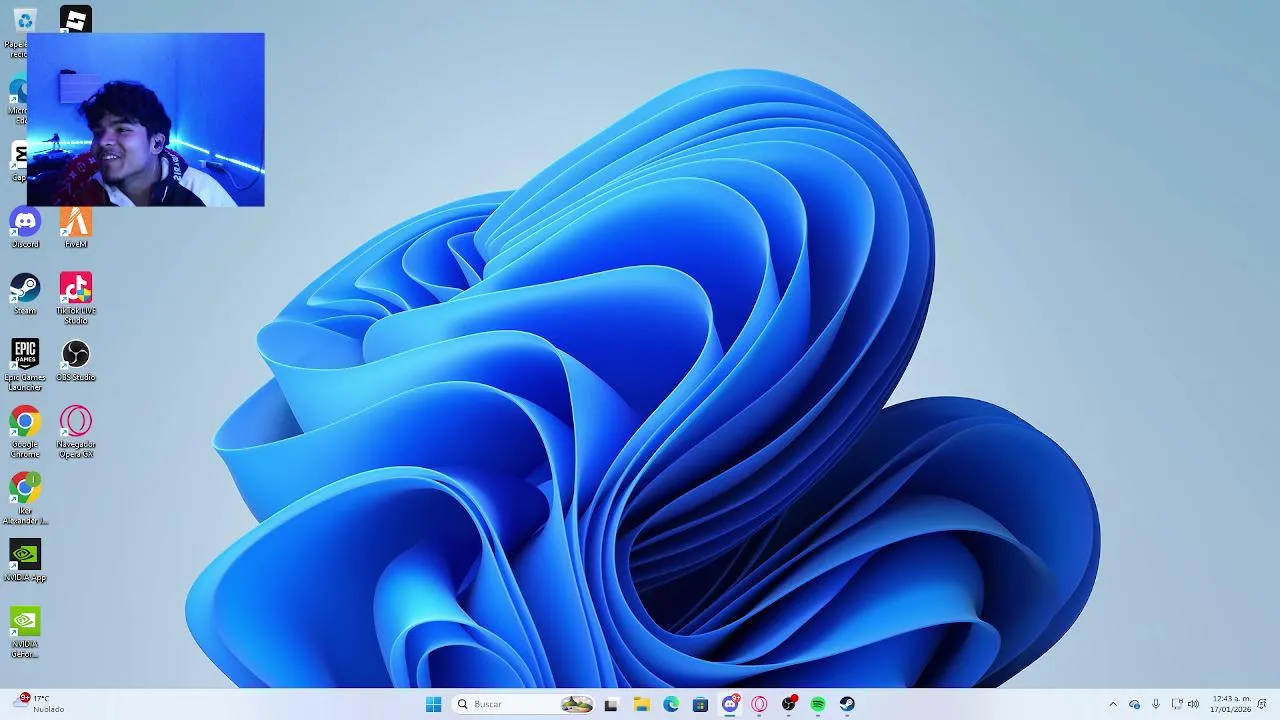The image size is (1280, 720).
Task: Open the clock and calendar flyout
Action: click(1231, 705)
